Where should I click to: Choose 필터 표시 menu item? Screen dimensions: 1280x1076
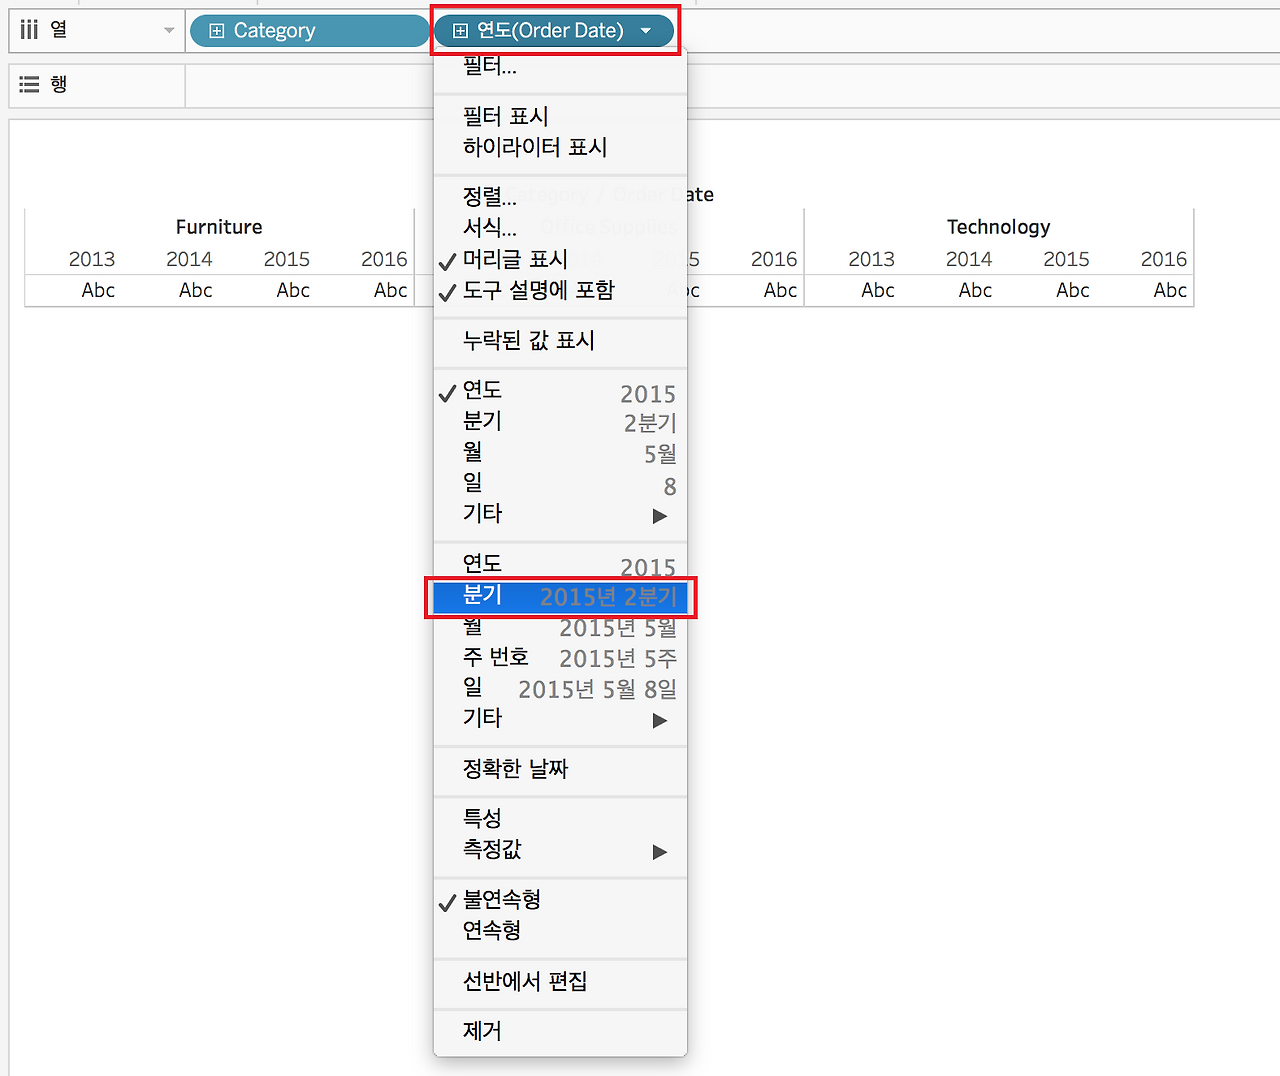(560, 116)
